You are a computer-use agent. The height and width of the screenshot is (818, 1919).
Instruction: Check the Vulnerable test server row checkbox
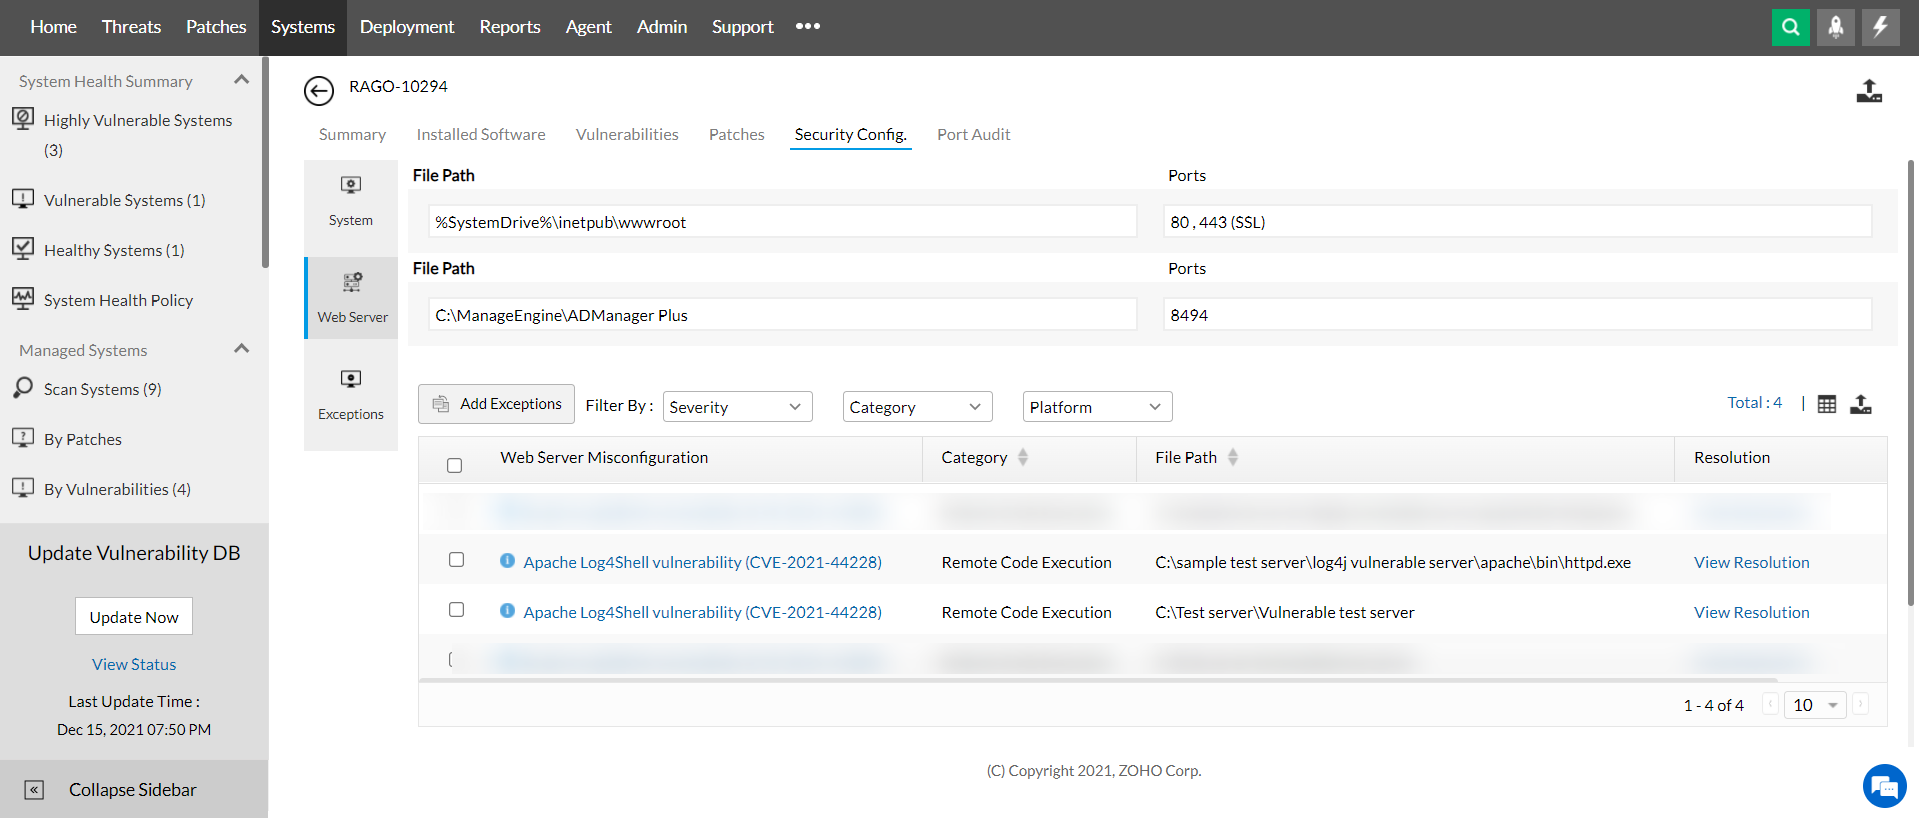457,610
